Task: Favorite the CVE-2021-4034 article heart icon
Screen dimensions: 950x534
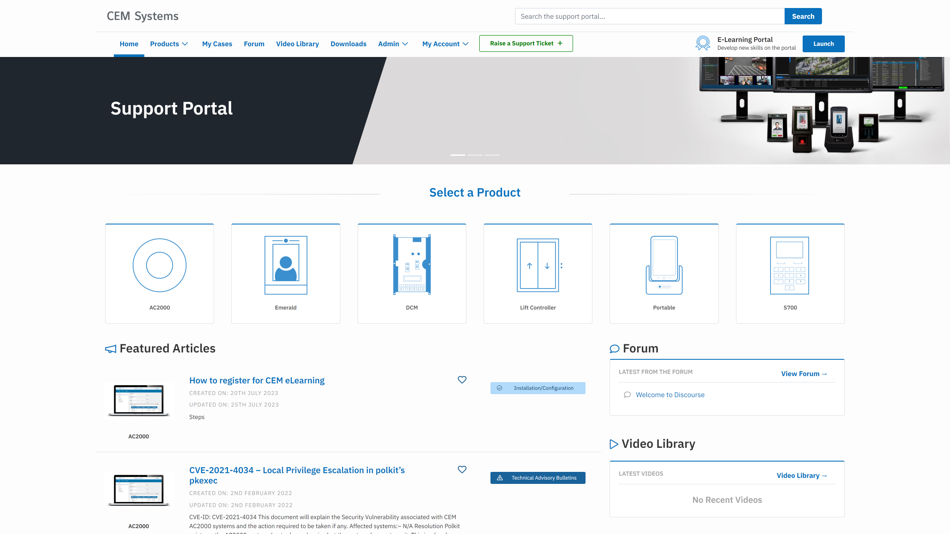Action: coord(462,470)
